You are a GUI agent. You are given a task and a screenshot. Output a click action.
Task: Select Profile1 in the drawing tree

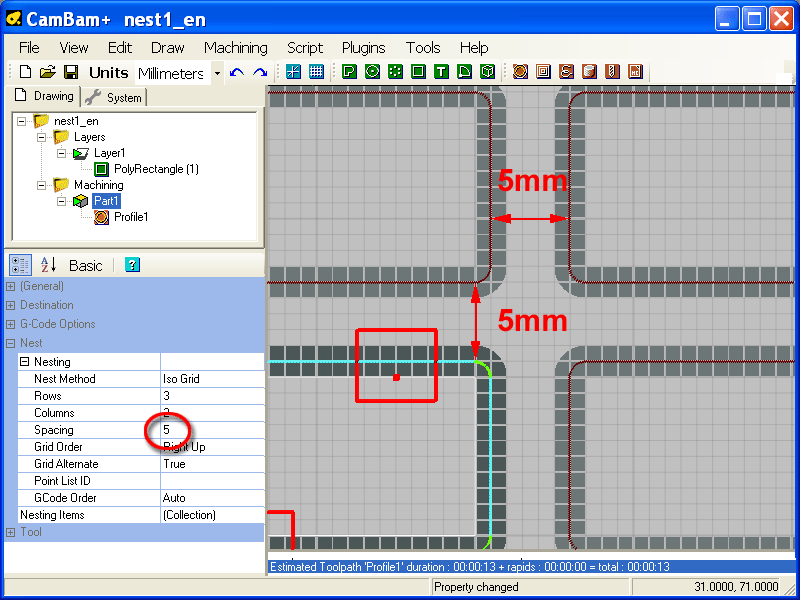click(x=130, y=217)
